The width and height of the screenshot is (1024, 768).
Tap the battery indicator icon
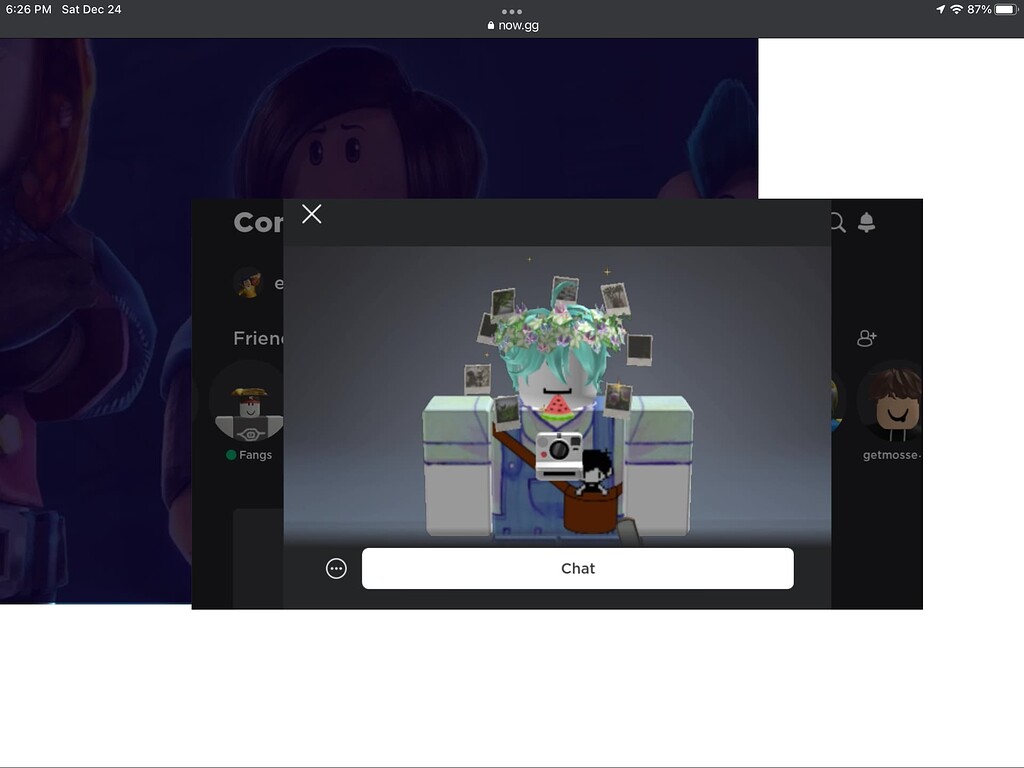(x=1005, y=9)
